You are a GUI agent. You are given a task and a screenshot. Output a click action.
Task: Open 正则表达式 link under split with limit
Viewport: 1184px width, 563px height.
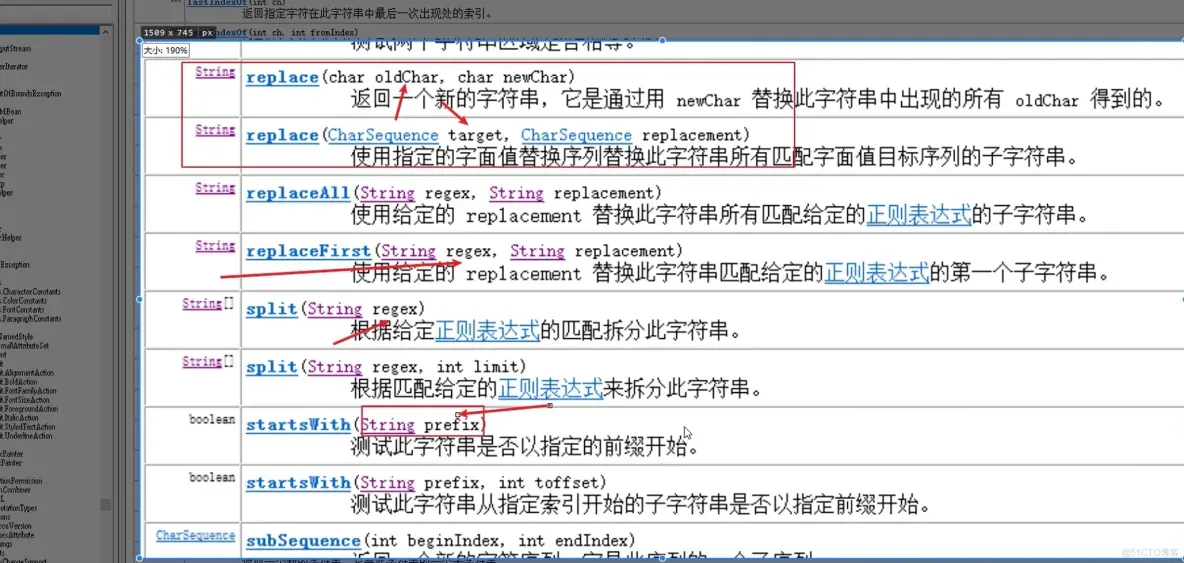(x=551, y=389)
